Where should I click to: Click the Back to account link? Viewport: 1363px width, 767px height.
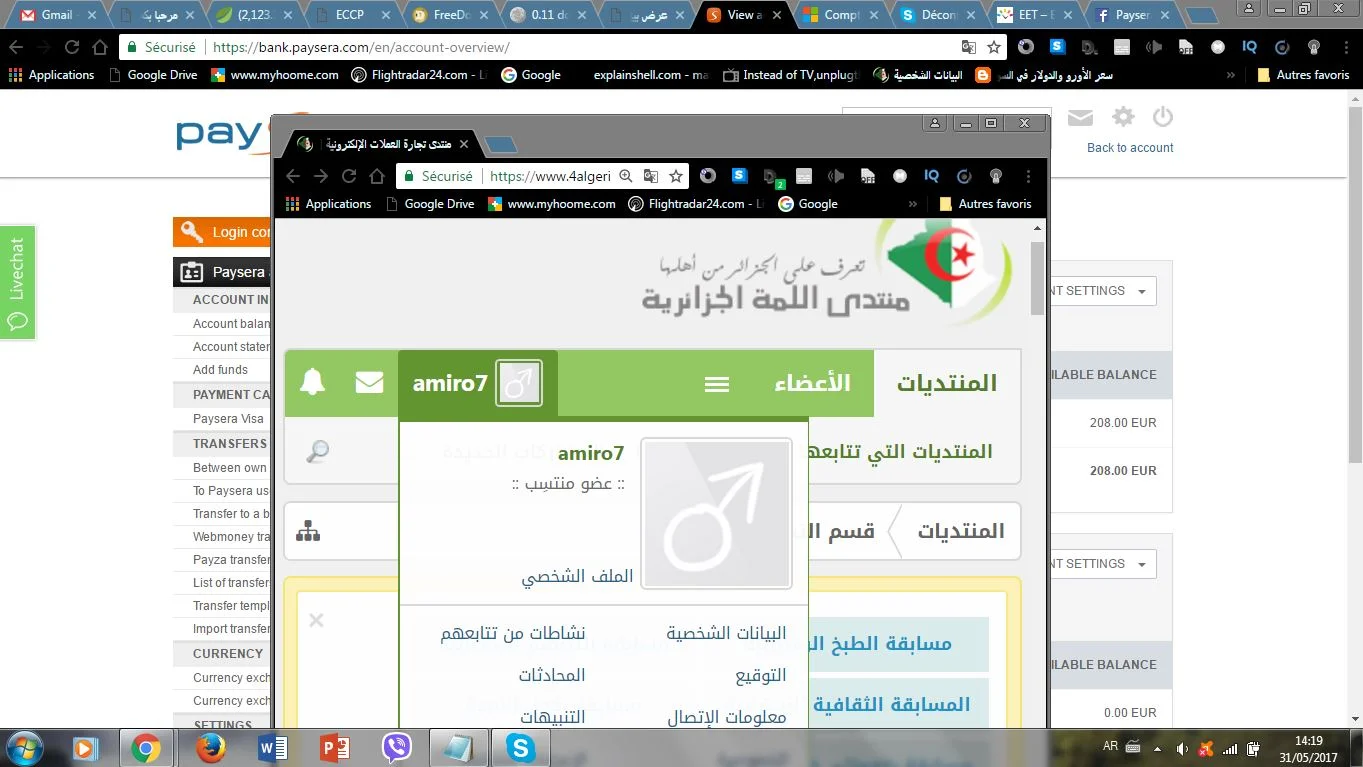coord(1130,148)
